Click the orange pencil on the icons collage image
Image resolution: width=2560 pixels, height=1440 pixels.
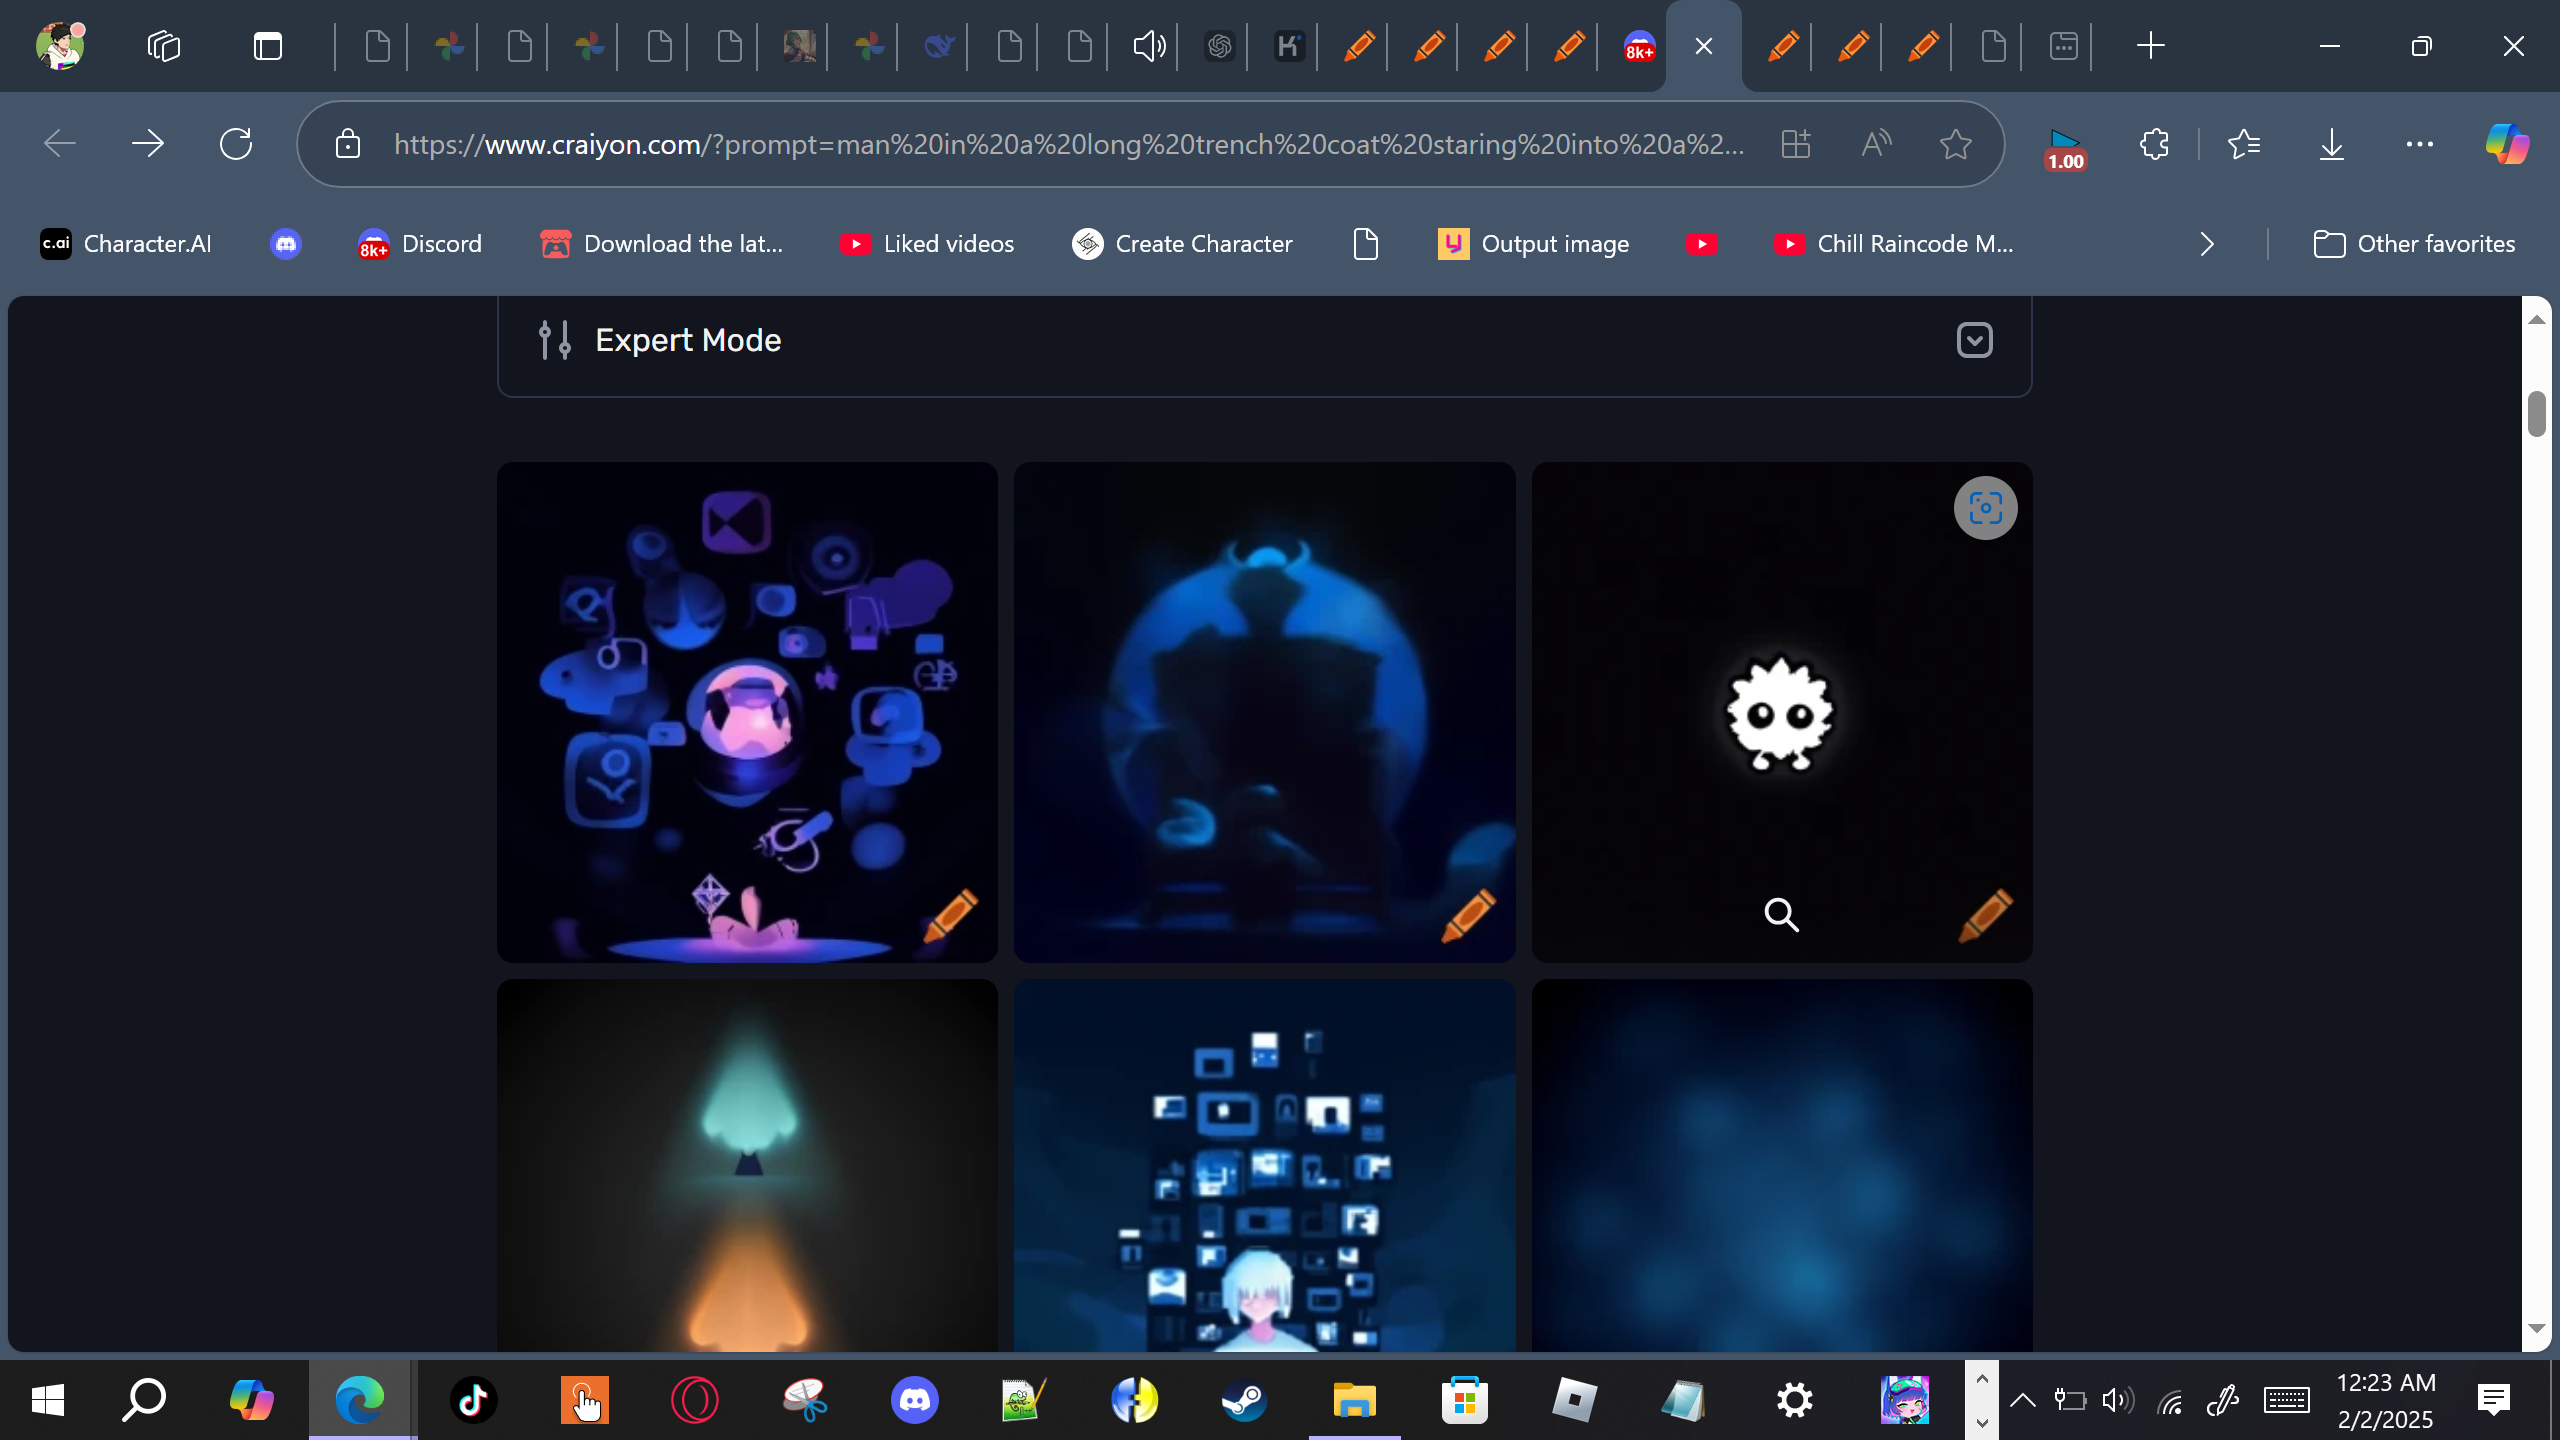pos(949,915)
